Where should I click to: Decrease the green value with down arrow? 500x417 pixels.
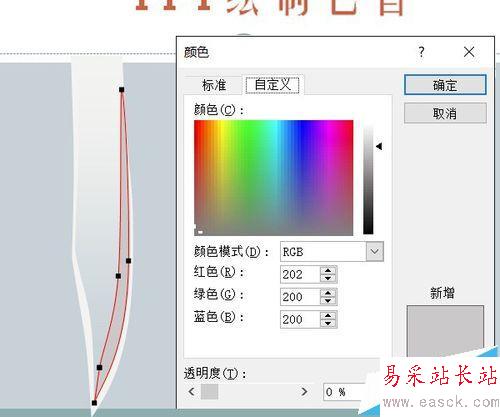pyautogui.click(x=328, y=301)
